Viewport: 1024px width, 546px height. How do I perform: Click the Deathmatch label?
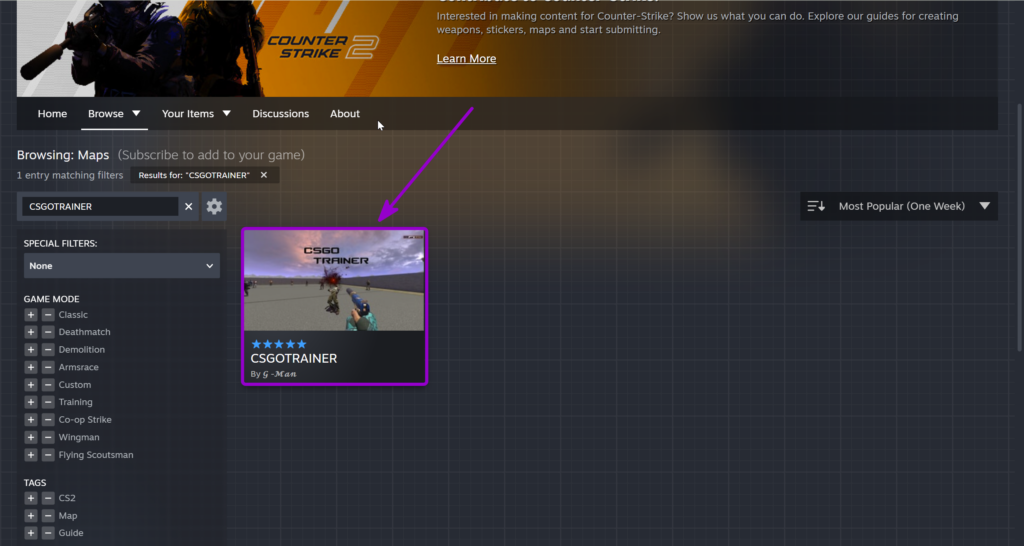(x=84, y=332)
